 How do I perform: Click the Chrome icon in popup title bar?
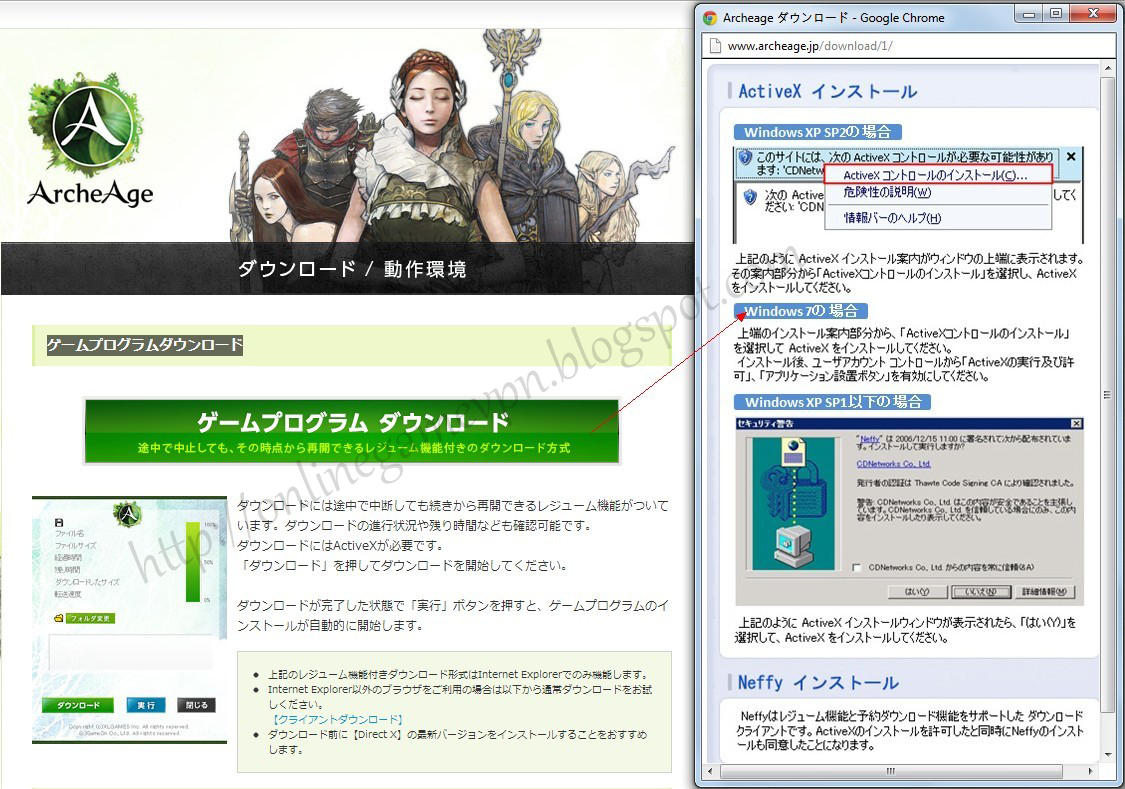coord(710,18)
